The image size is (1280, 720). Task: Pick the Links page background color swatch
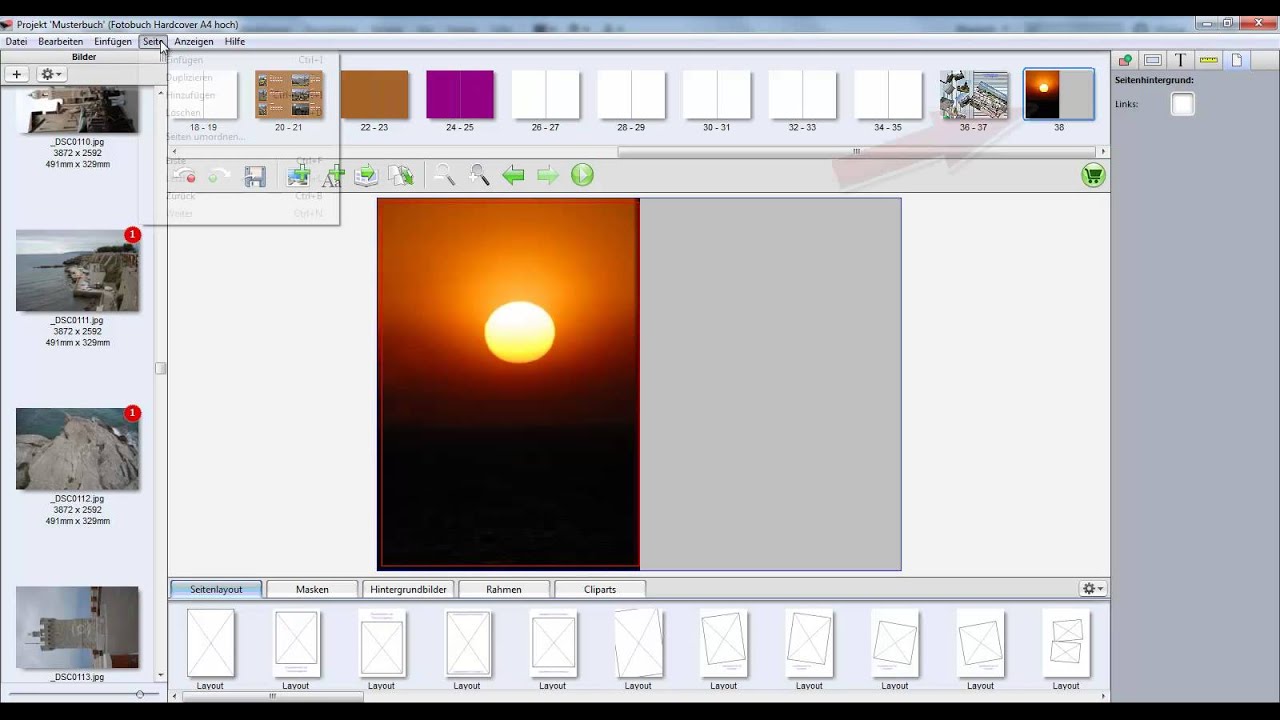1182,104
